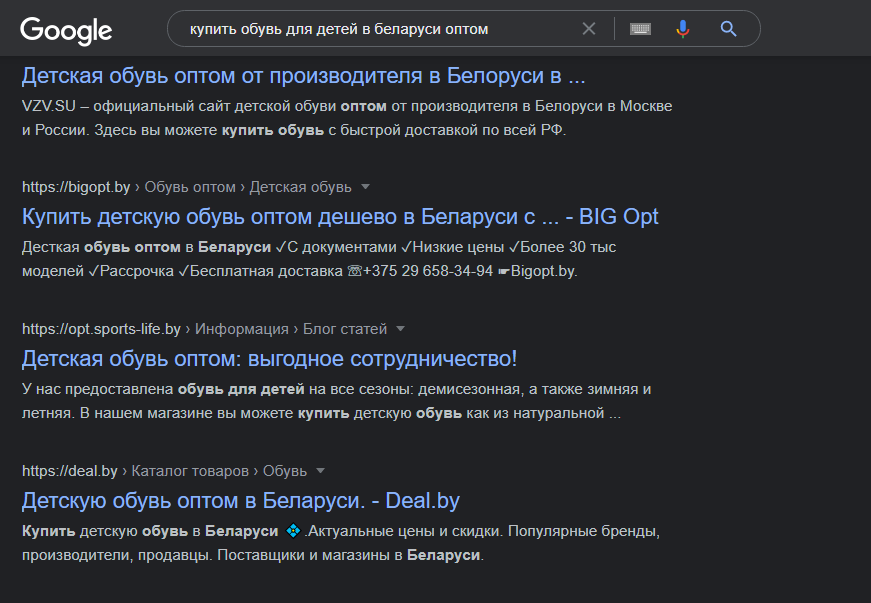Click snippet text starting 'VZV.SU – официальный сайт'

pos(347,118)
